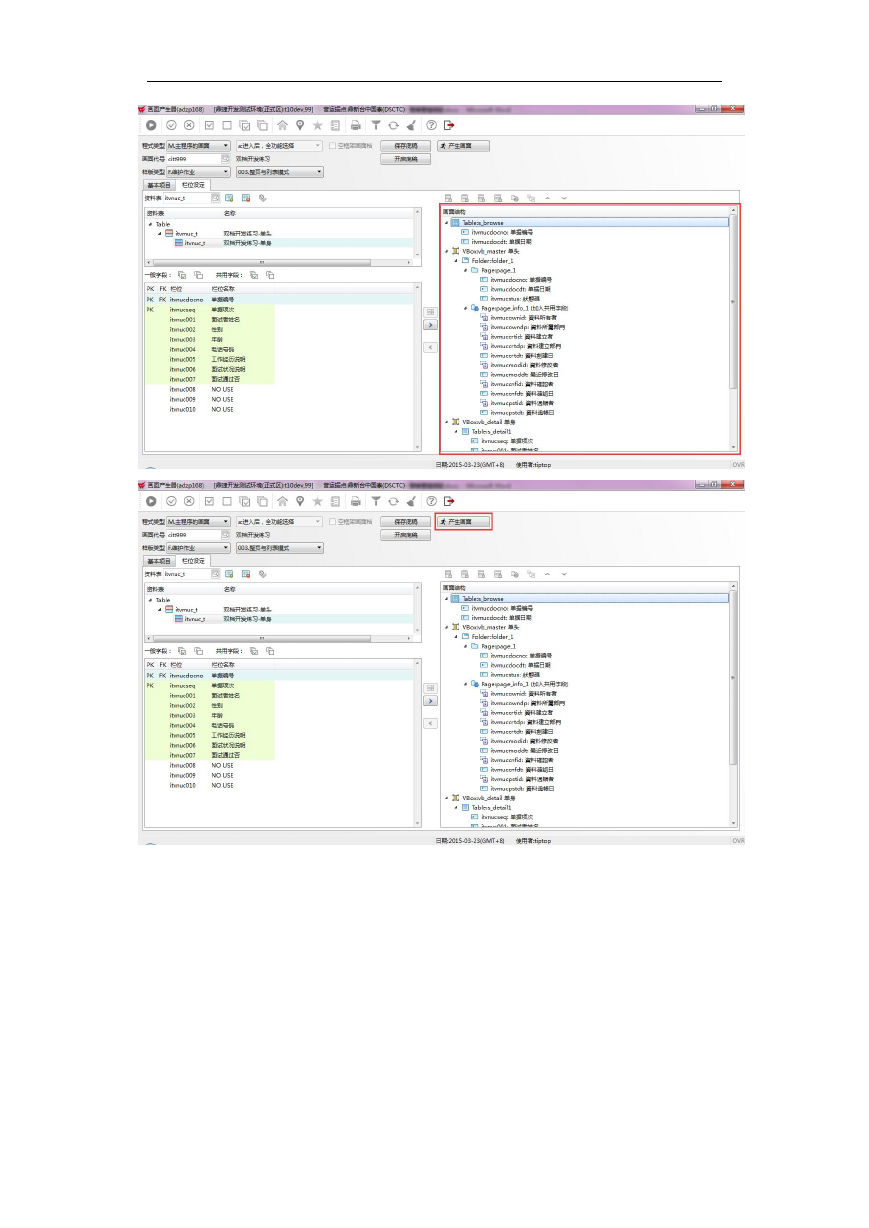
Task: Click the circled checkmark icon in upper toolbar
Action: tap(172, 125)
